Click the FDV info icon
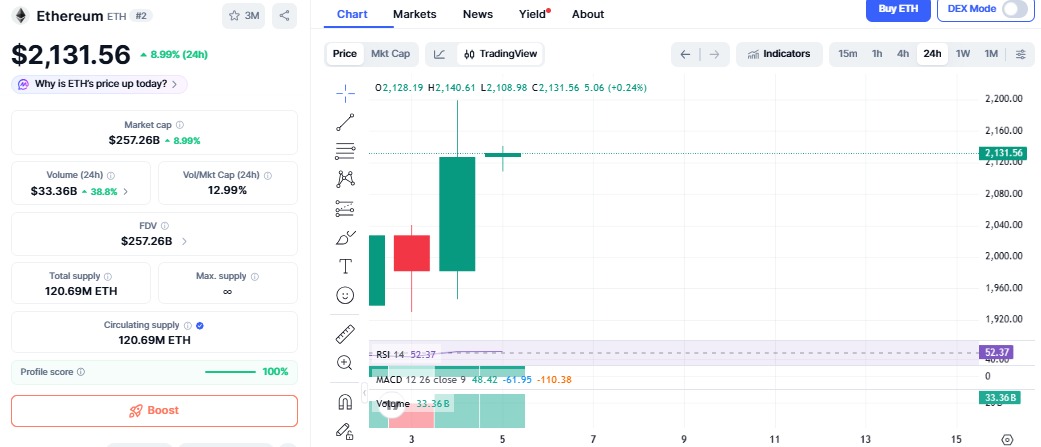Screen dimensions: 1041x447 point(165,226)
